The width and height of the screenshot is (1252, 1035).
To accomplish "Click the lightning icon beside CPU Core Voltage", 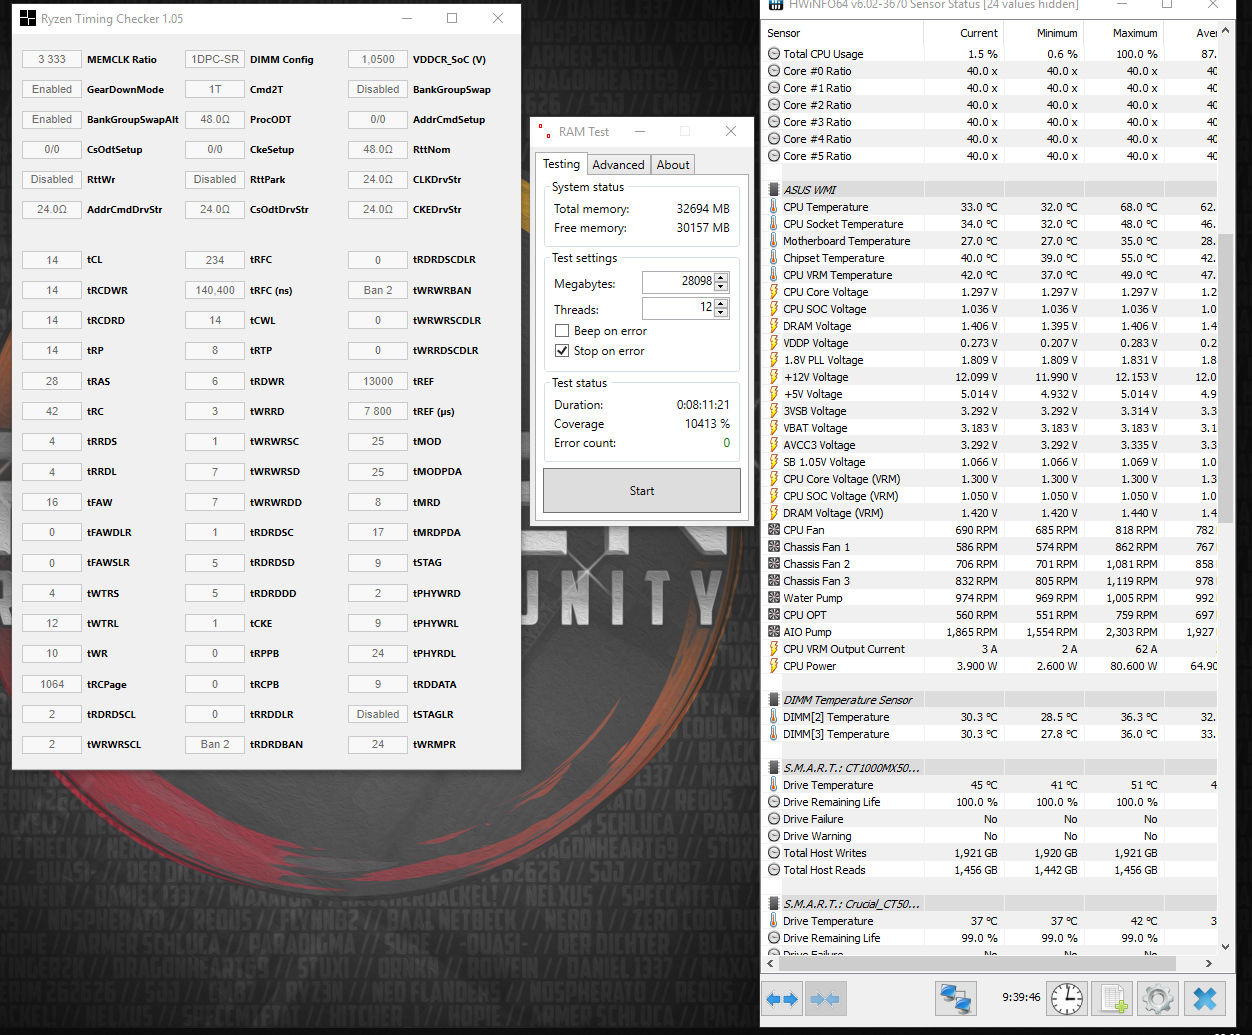I will click(x=774, y=292).
